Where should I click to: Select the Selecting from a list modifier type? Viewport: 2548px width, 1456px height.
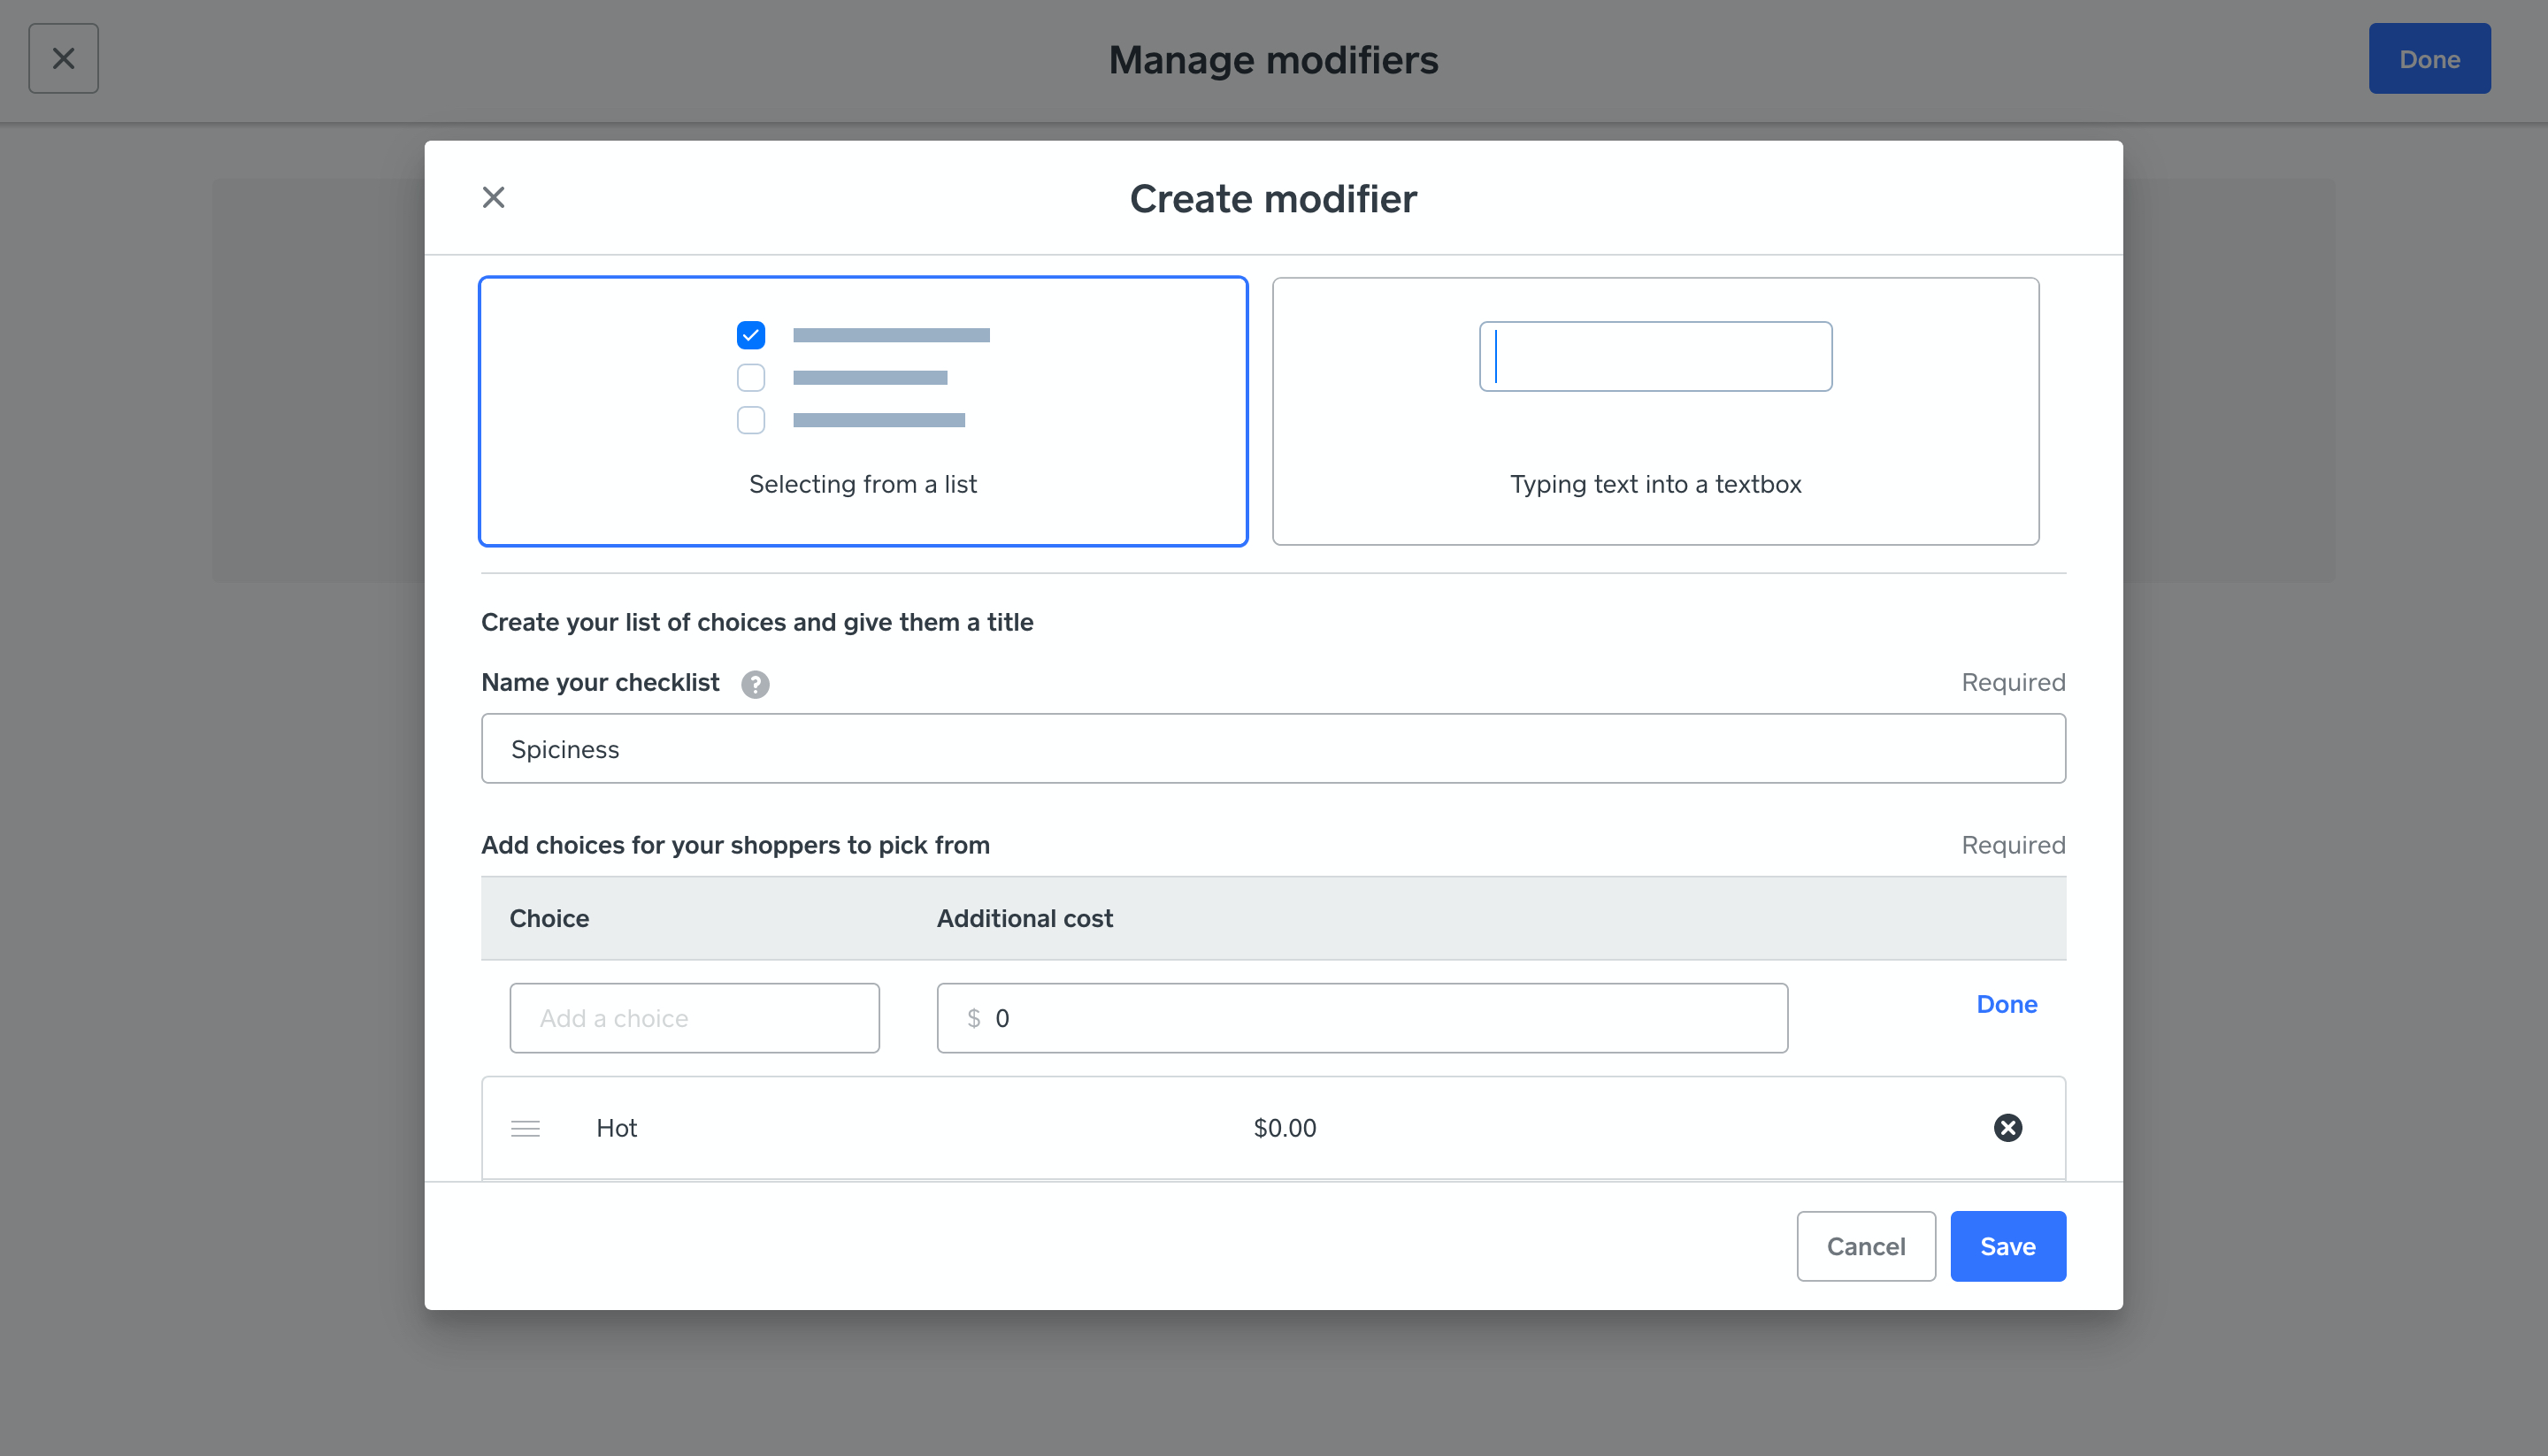(862, 412)
